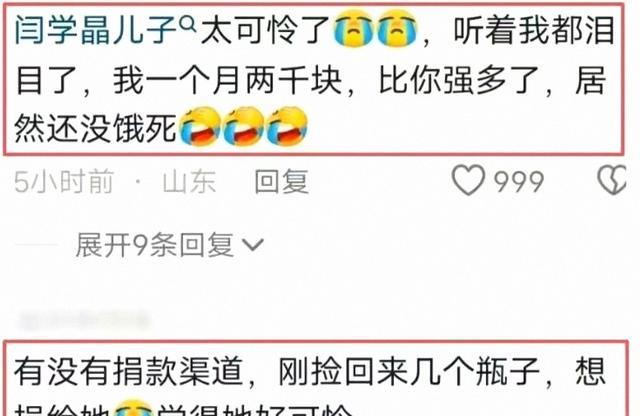Image resolution: width=640 pixels, height=416 pixels.
Task: Reply to the comment via 回复
Action: [282, 181]
